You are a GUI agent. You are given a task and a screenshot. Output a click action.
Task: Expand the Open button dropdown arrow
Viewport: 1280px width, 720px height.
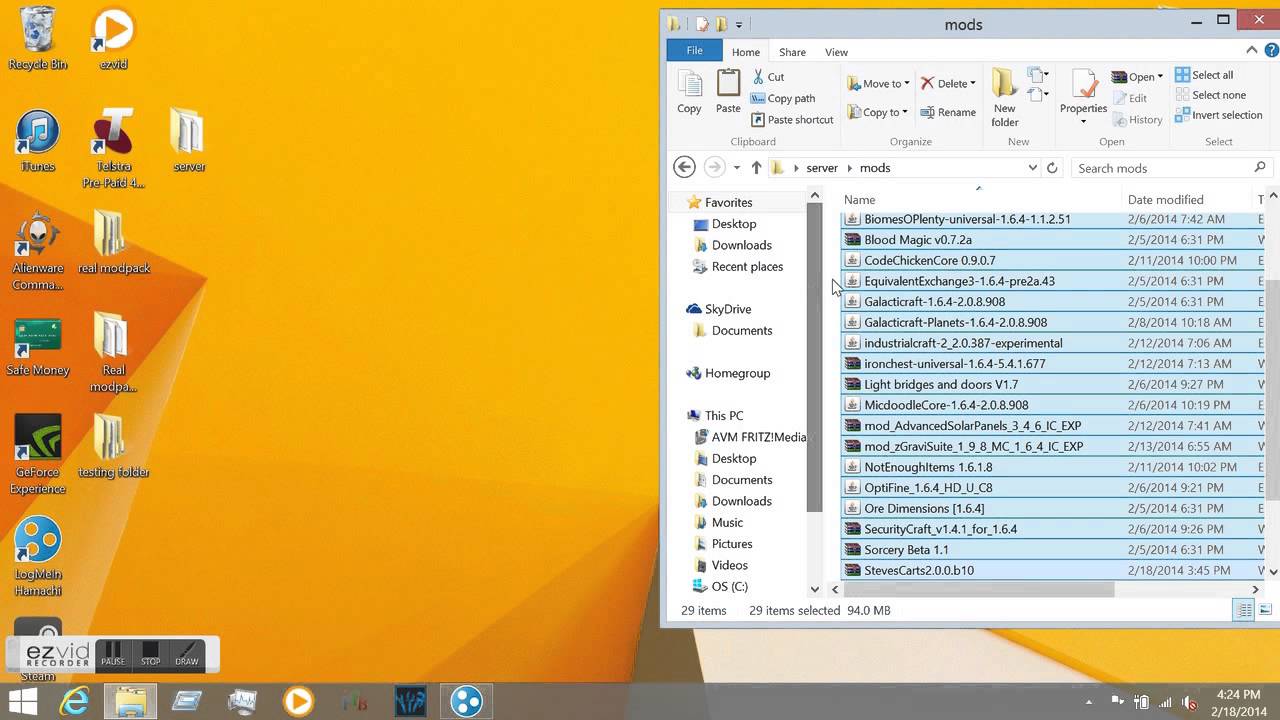[x=1160, y=77]
